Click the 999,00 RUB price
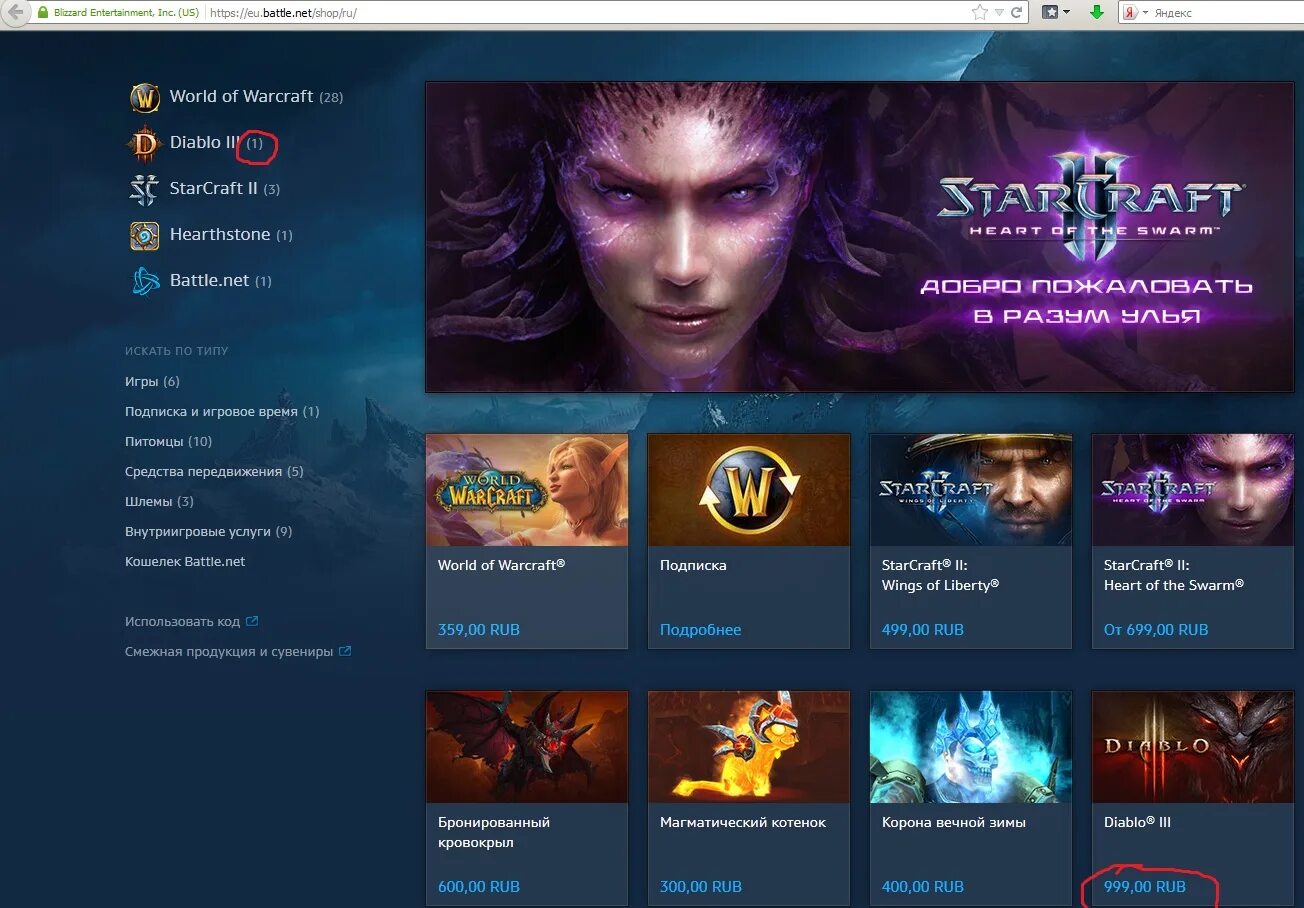 (x=1145, y=887)
